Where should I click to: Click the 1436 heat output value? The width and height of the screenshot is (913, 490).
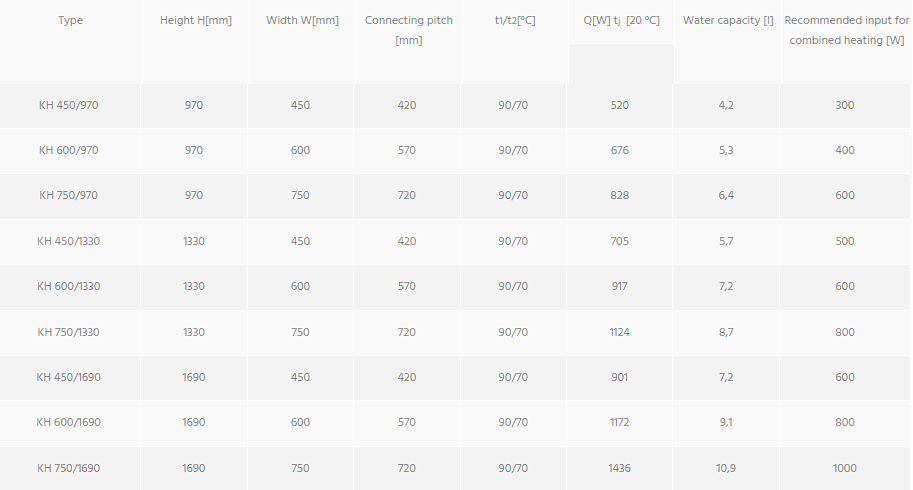tap(620, 468)
